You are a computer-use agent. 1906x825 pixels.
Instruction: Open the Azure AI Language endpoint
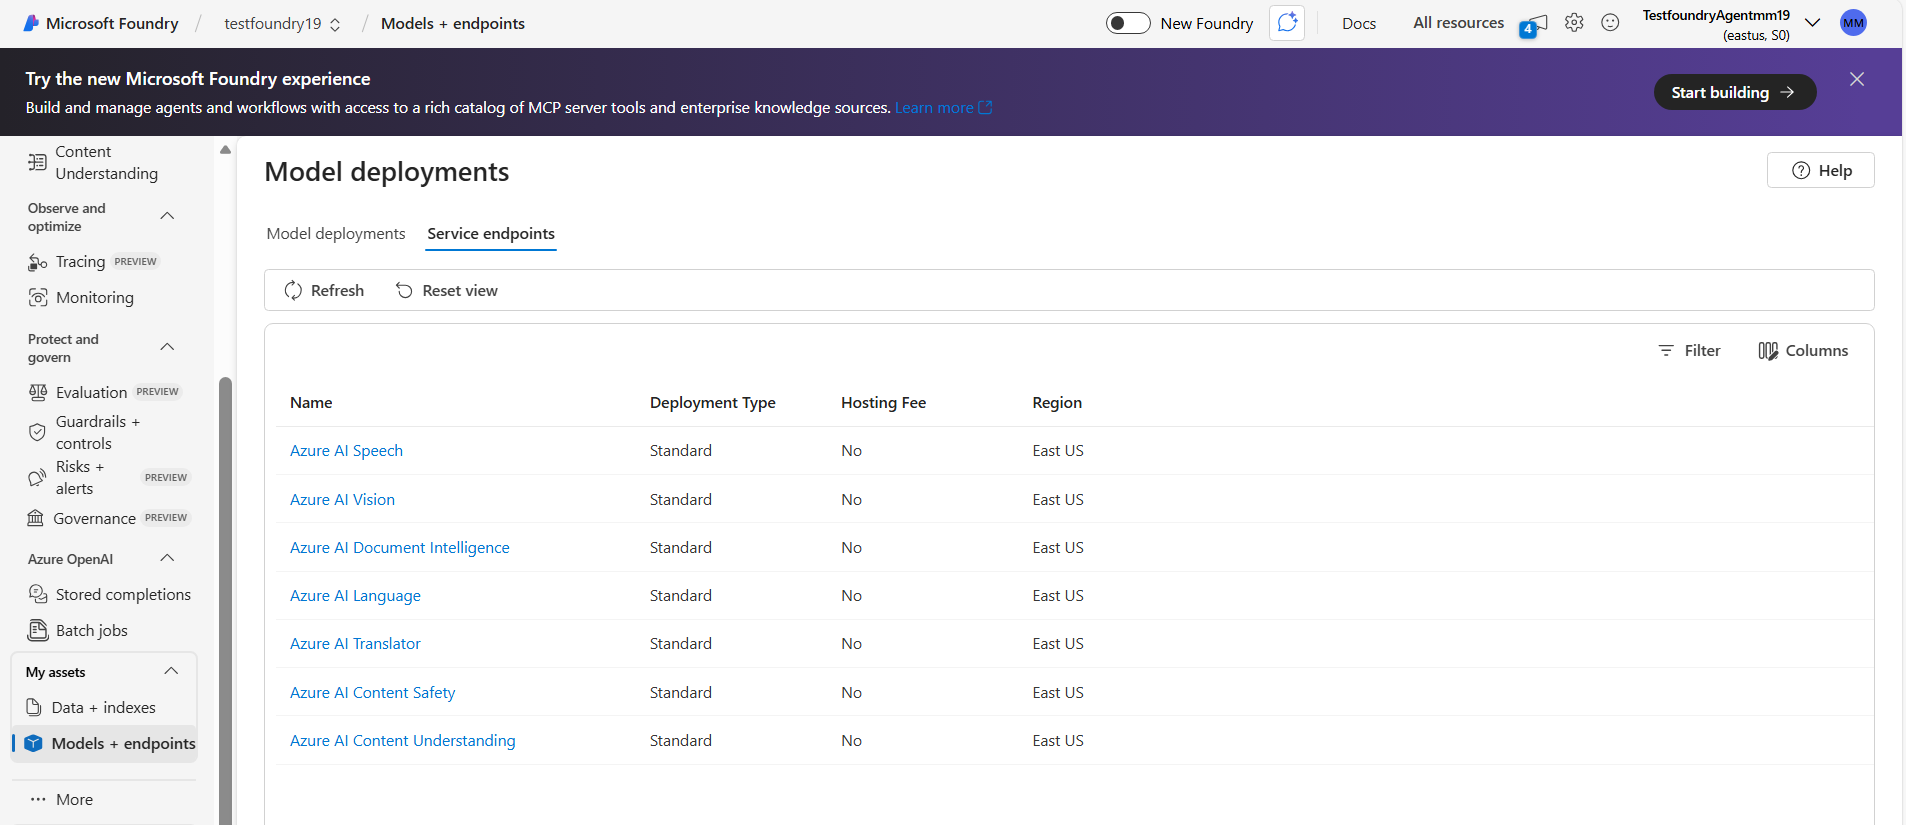tap(355, 595)
